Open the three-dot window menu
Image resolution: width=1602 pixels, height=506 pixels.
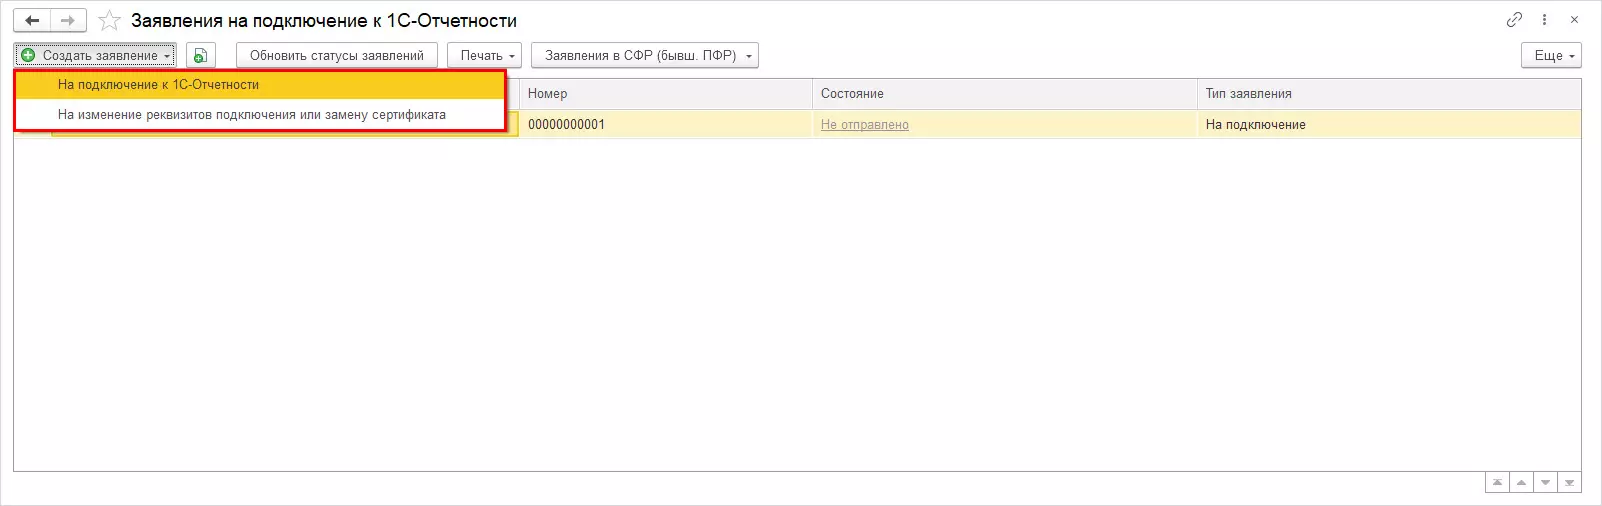point(1544,19)
